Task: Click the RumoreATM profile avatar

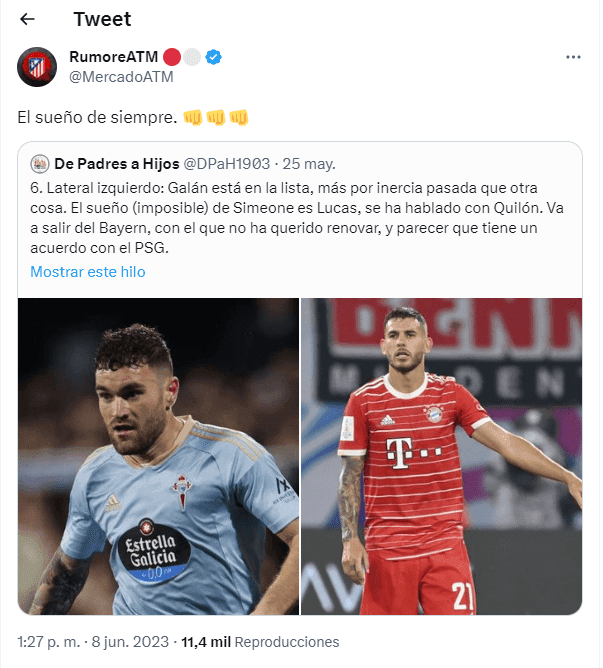Action: click(37, 67)
